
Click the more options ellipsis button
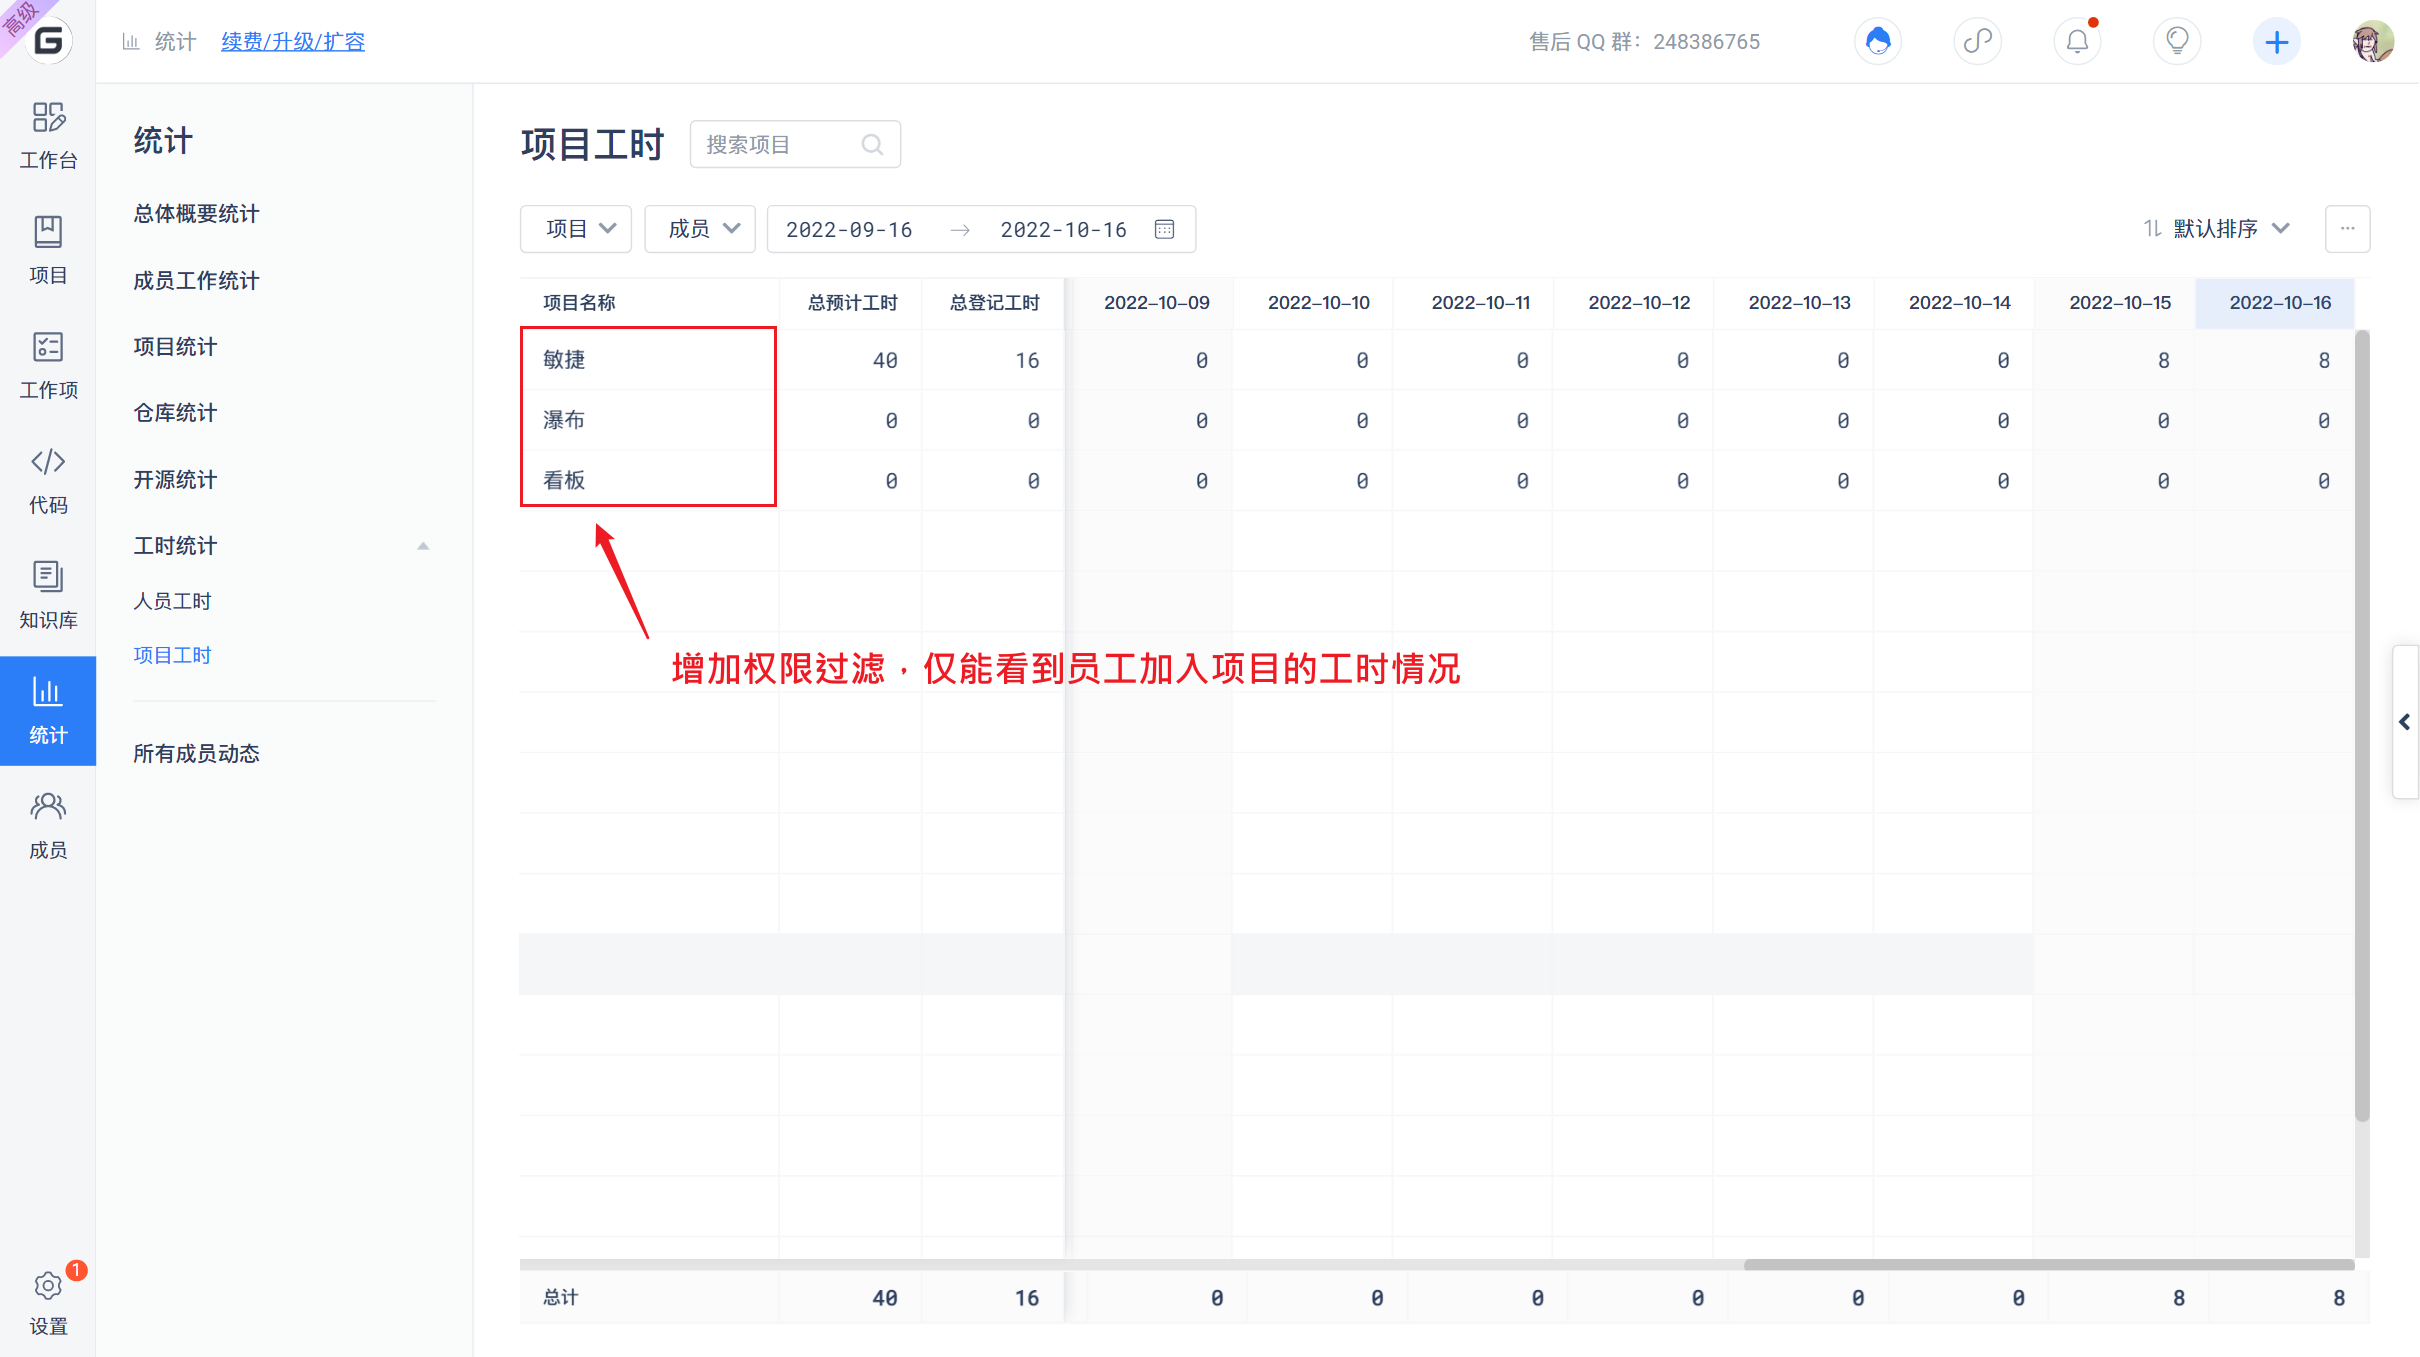coord(2347,229)
